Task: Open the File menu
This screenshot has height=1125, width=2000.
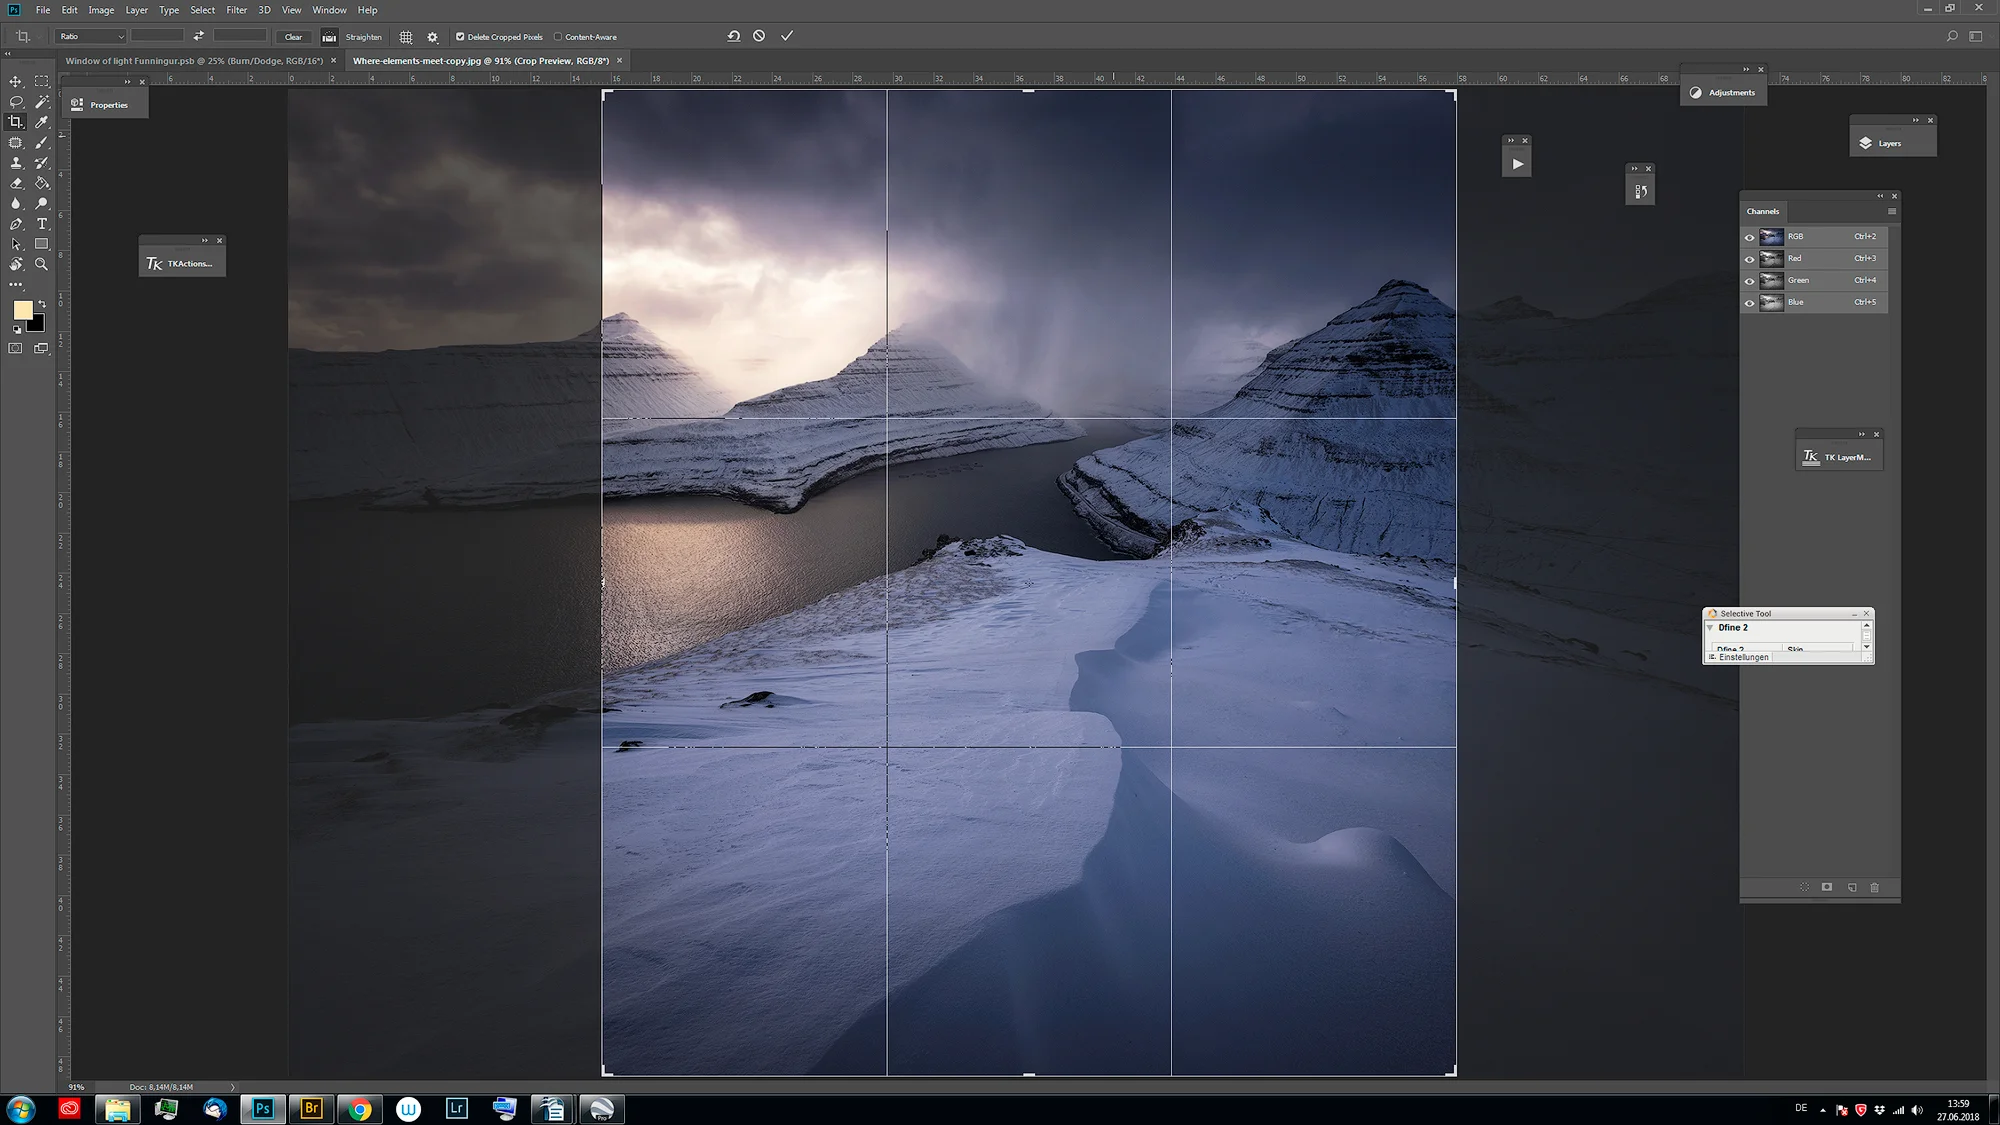Action: tap(43, 10)
